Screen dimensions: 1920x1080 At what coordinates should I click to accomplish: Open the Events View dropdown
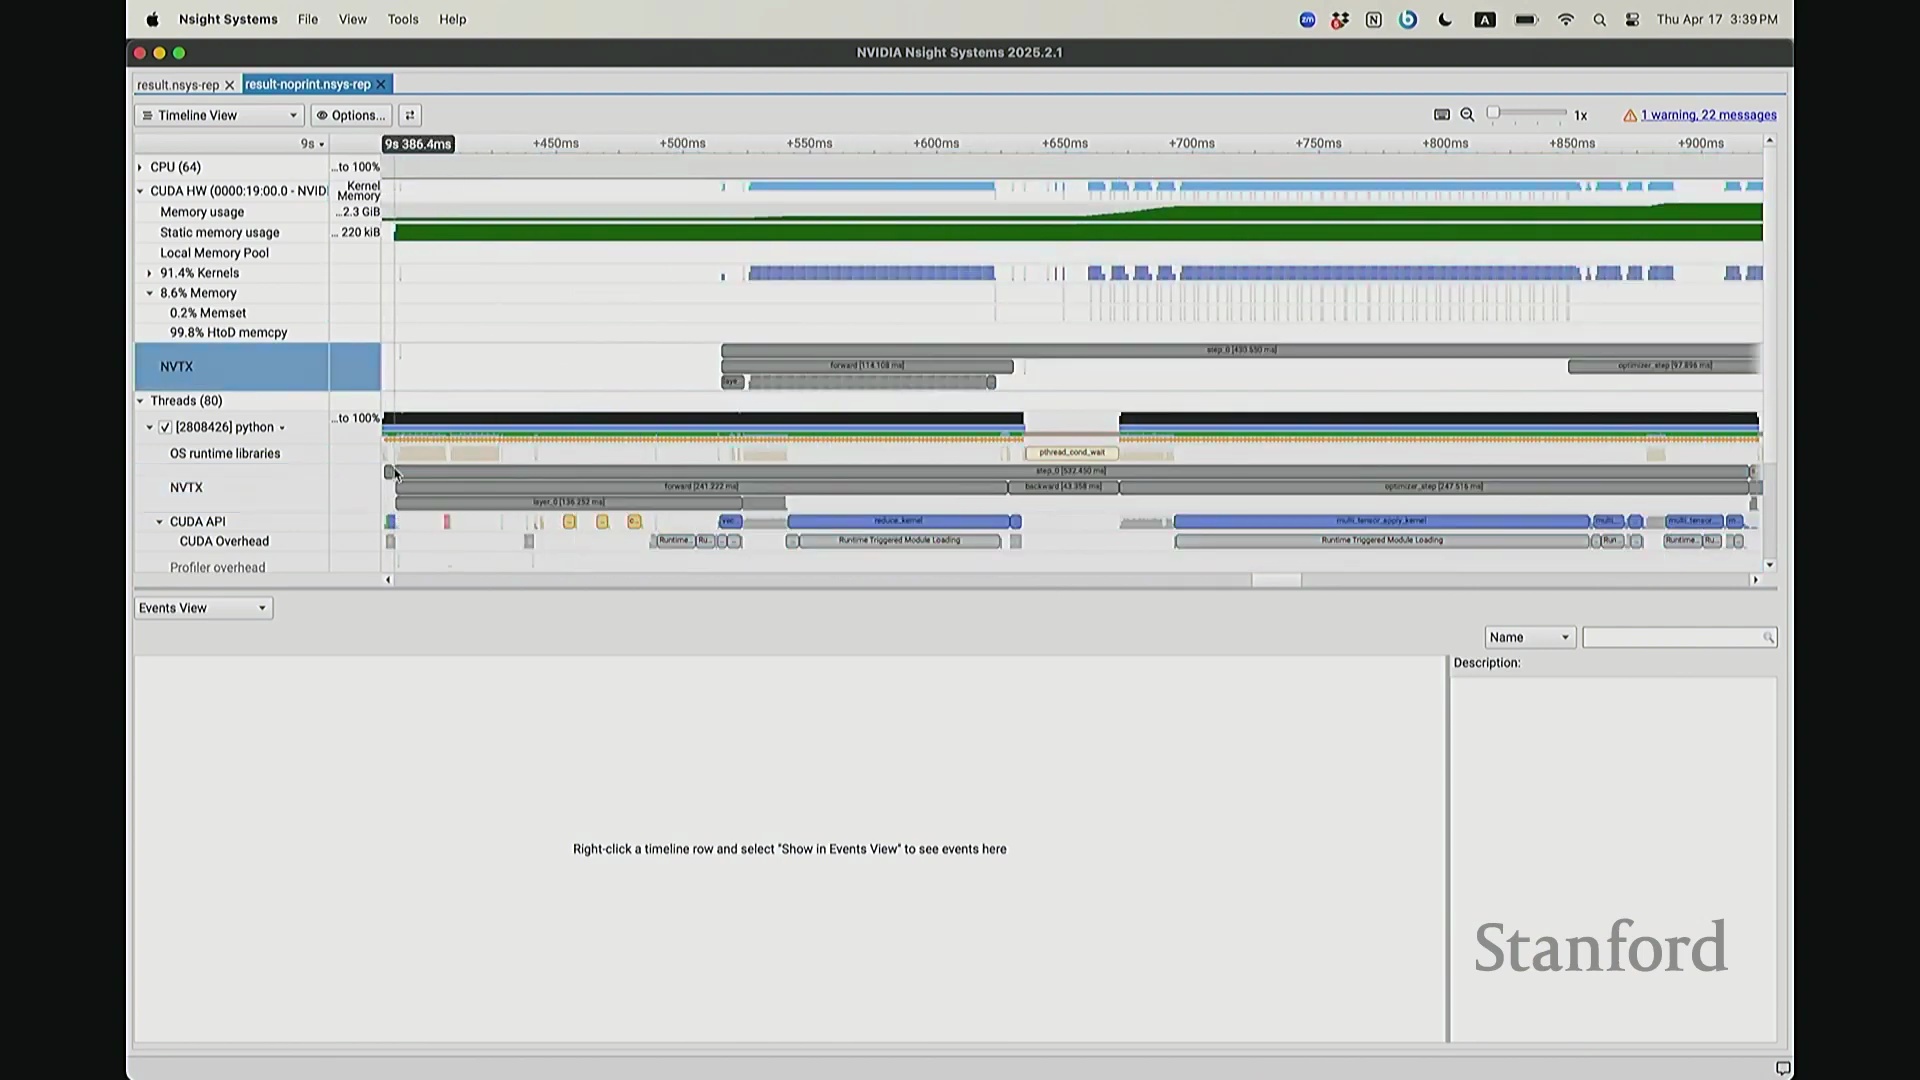(x=203, y=608)
